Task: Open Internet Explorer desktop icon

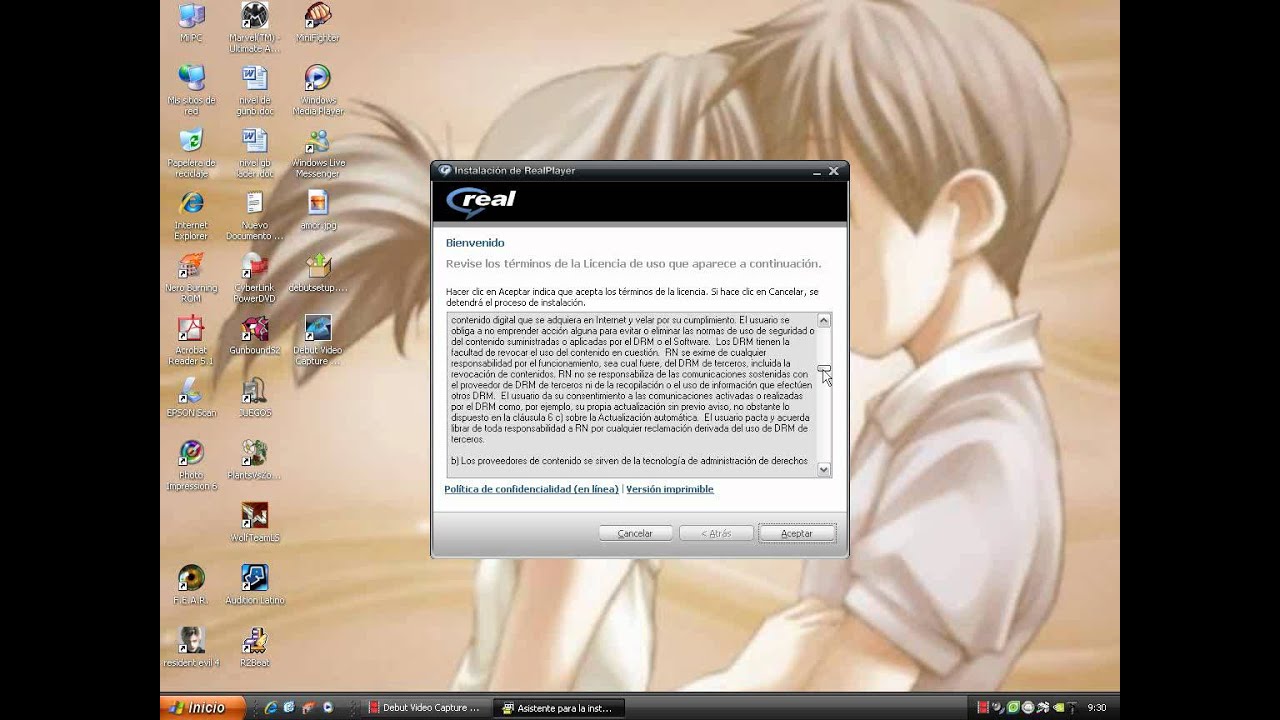Action: 191,215
